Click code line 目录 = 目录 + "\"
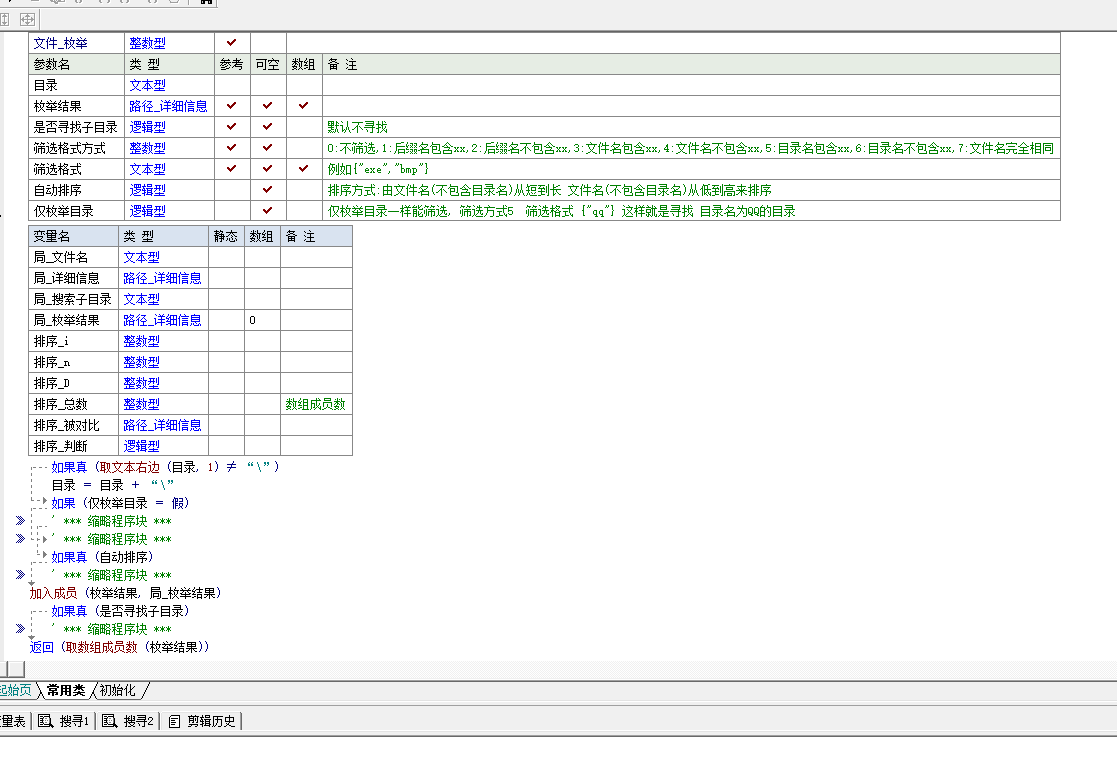This screenshot has width=1117, height=779. [x=113, y=485]
